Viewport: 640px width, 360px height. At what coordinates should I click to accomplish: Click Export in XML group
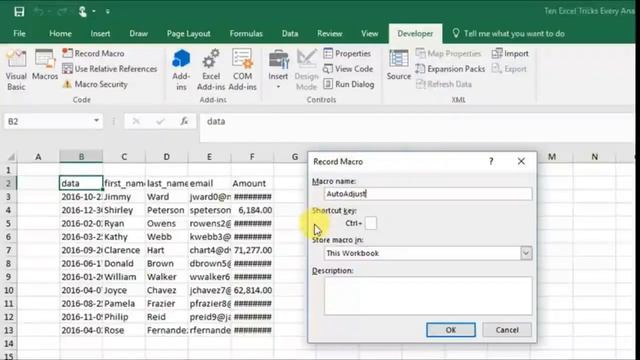(x=509, y=69)
